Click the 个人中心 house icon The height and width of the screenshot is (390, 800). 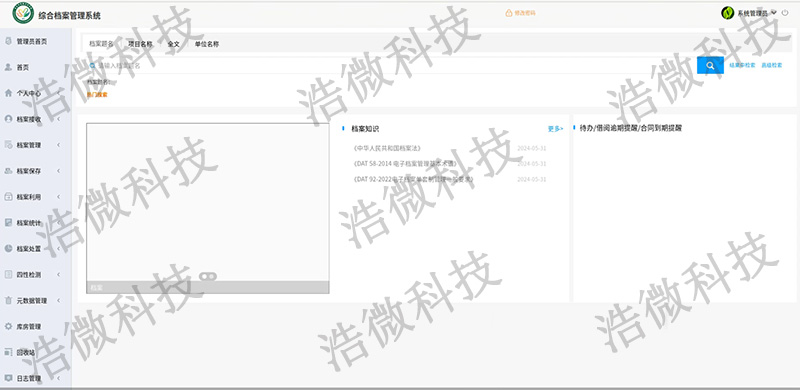(x=8, y=93)
